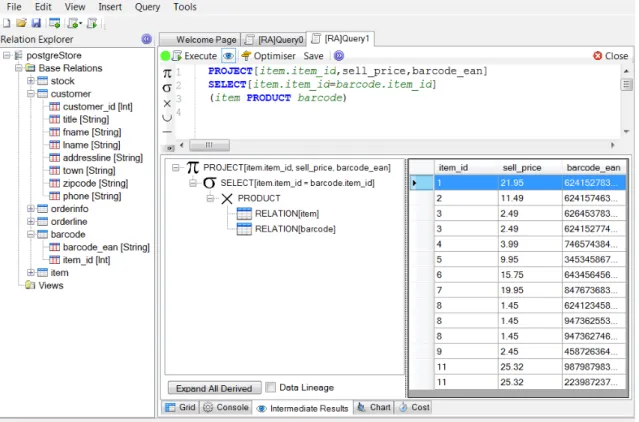Screen dimensions: 639x422
Task: Open the Chart tab
Action: pos(374,407)
